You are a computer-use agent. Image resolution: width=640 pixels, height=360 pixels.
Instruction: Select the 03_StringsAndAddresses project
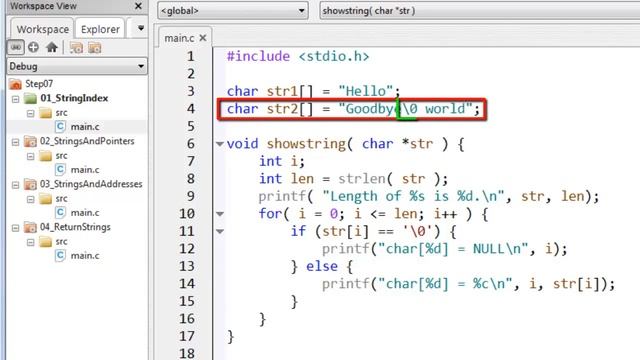tap(91, 184)
